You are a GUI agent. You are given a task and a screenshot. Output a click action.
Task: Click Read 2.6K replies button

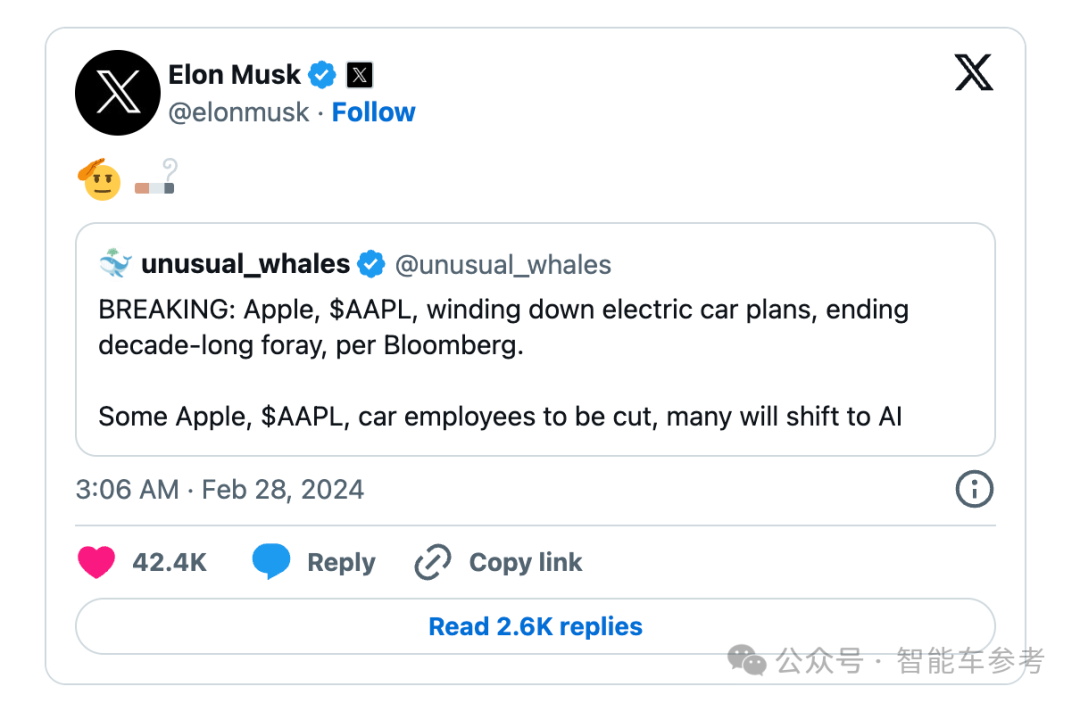click(x=535, y=627)
